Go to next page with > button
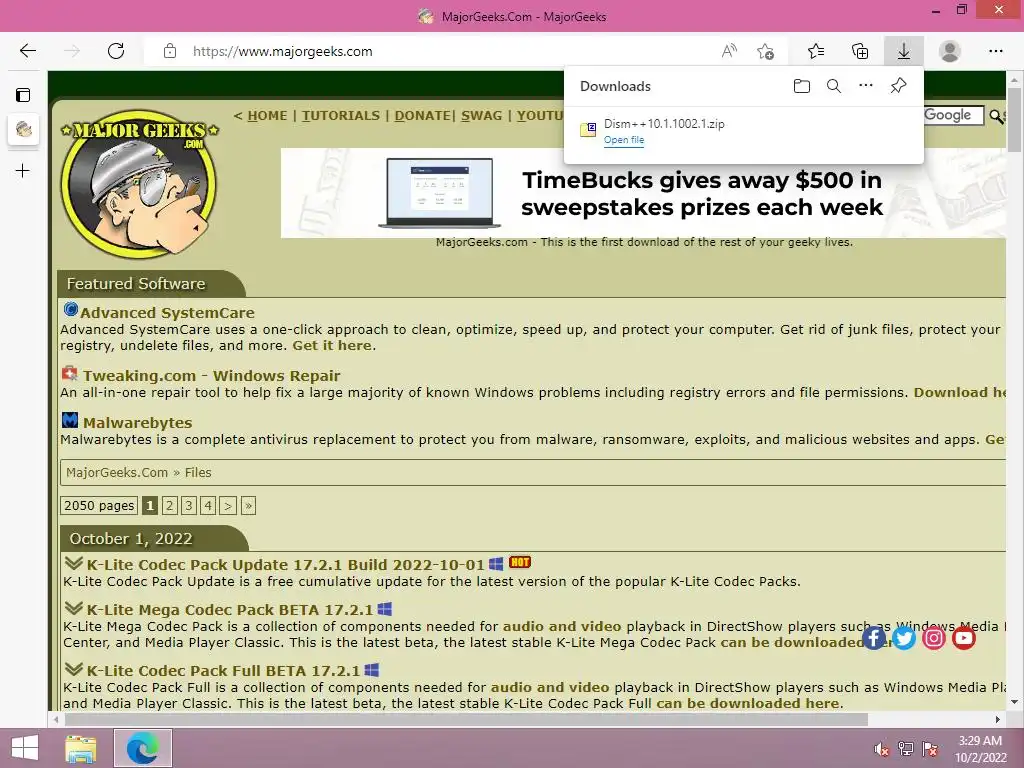 (x=227, y=505)
